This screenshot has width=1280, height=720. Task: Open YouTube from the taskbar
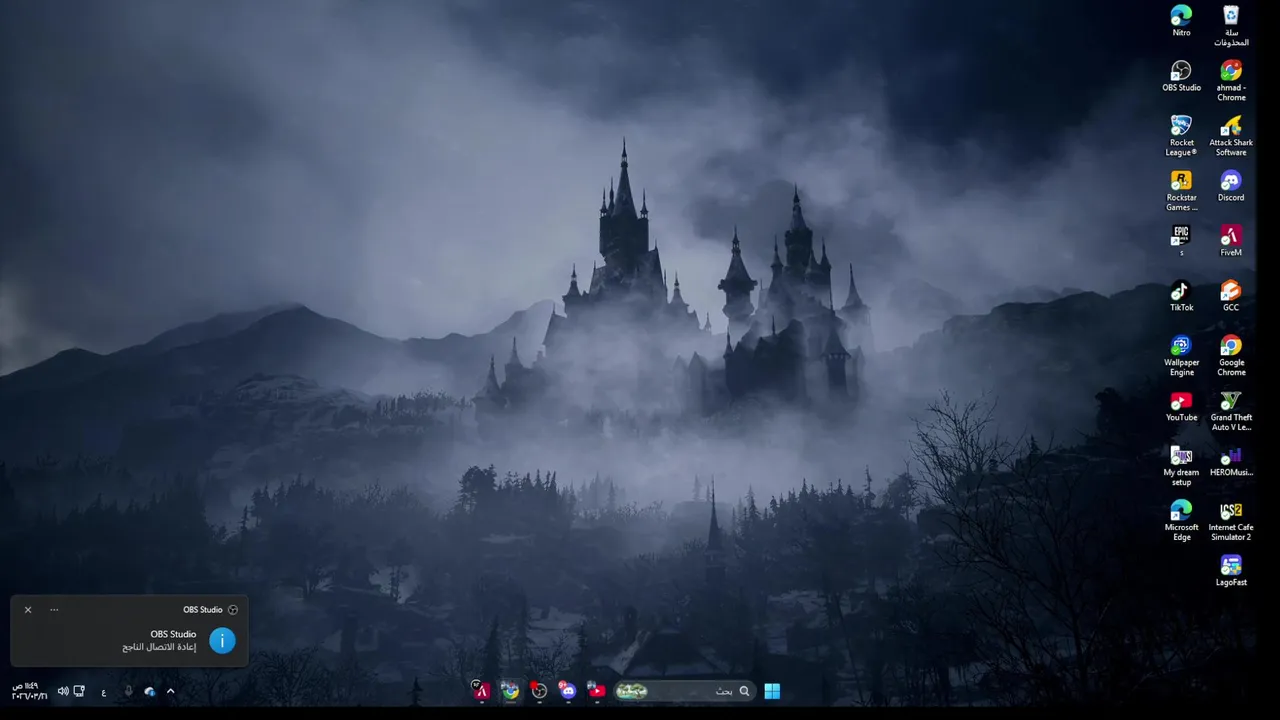(597, 691)
